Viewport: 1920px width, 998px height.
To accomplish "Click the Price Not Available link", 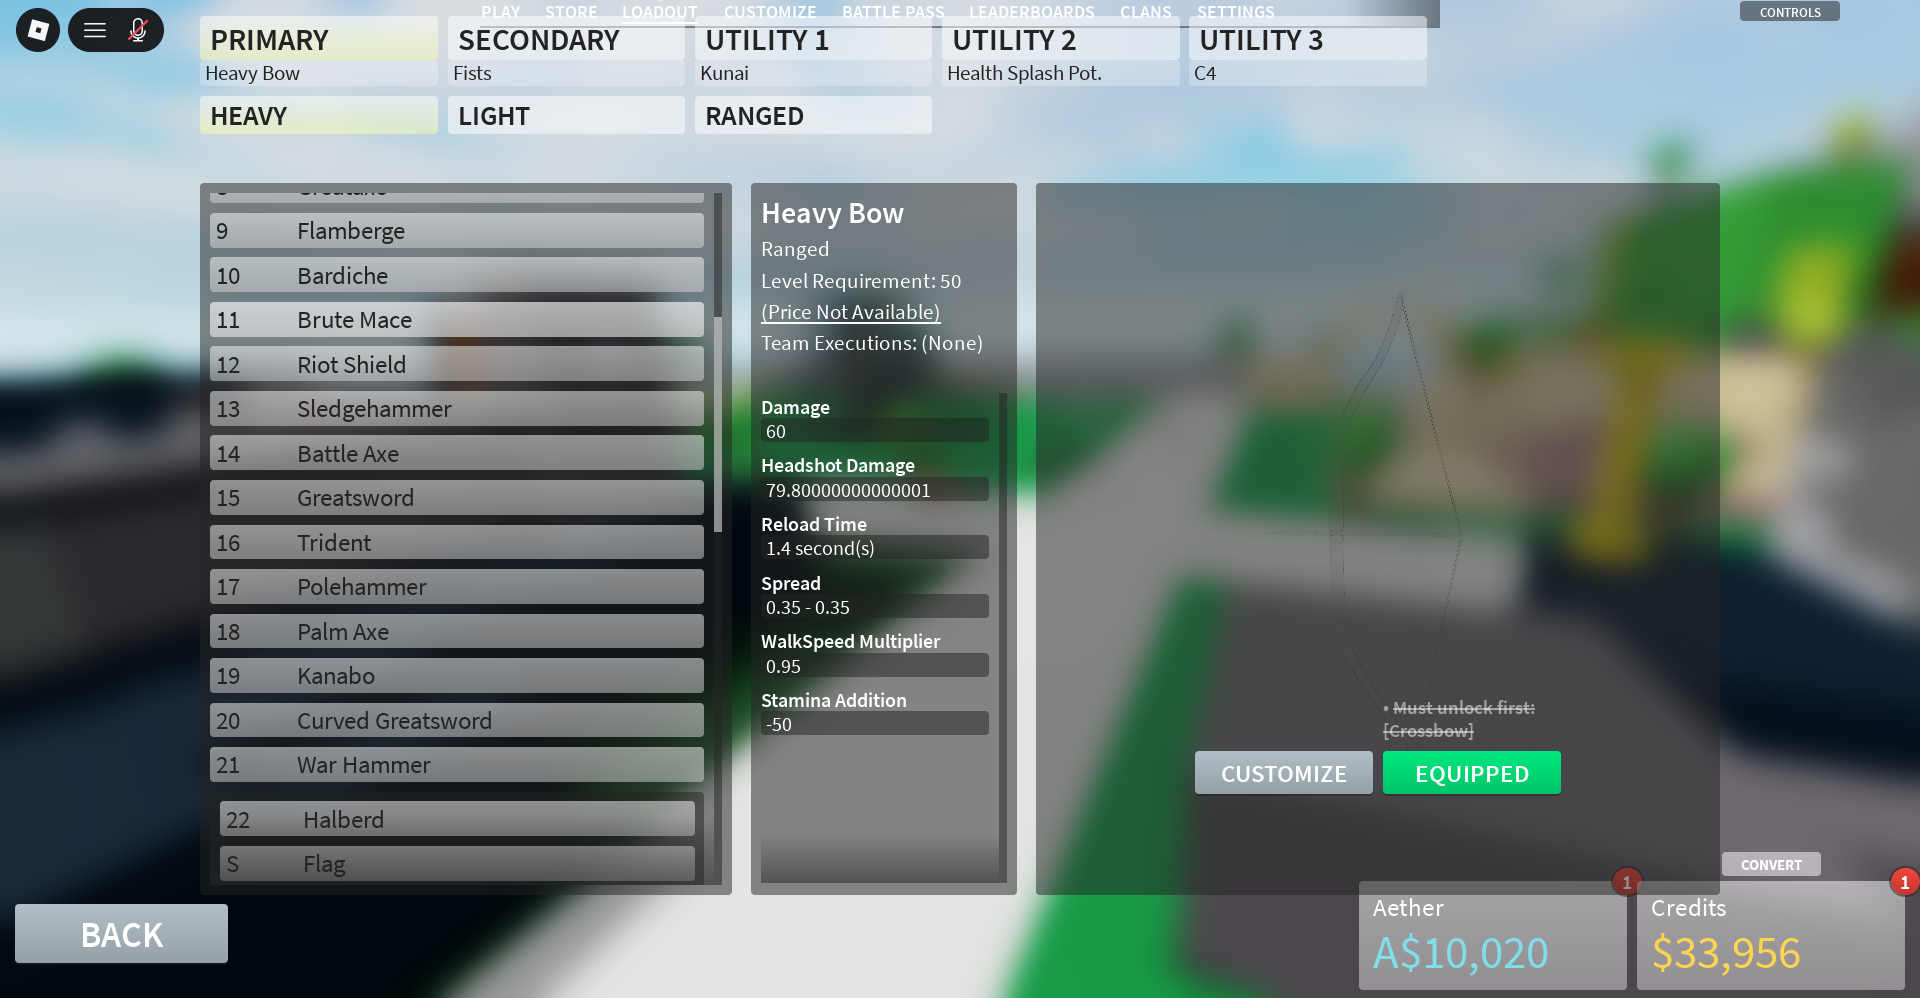I will tap(851, 312).
